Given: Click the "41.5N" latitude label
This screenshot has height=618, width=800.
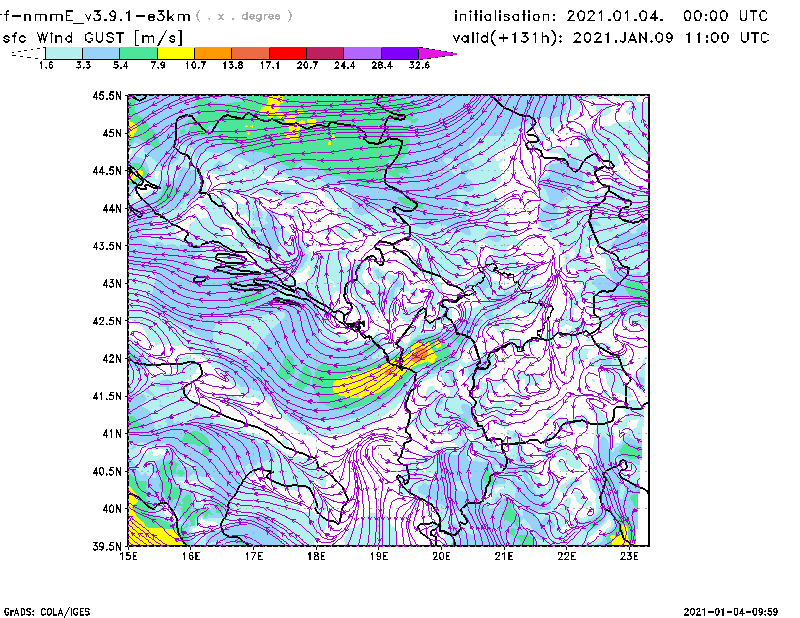Looking at the screenshot, I should (107, 396).
